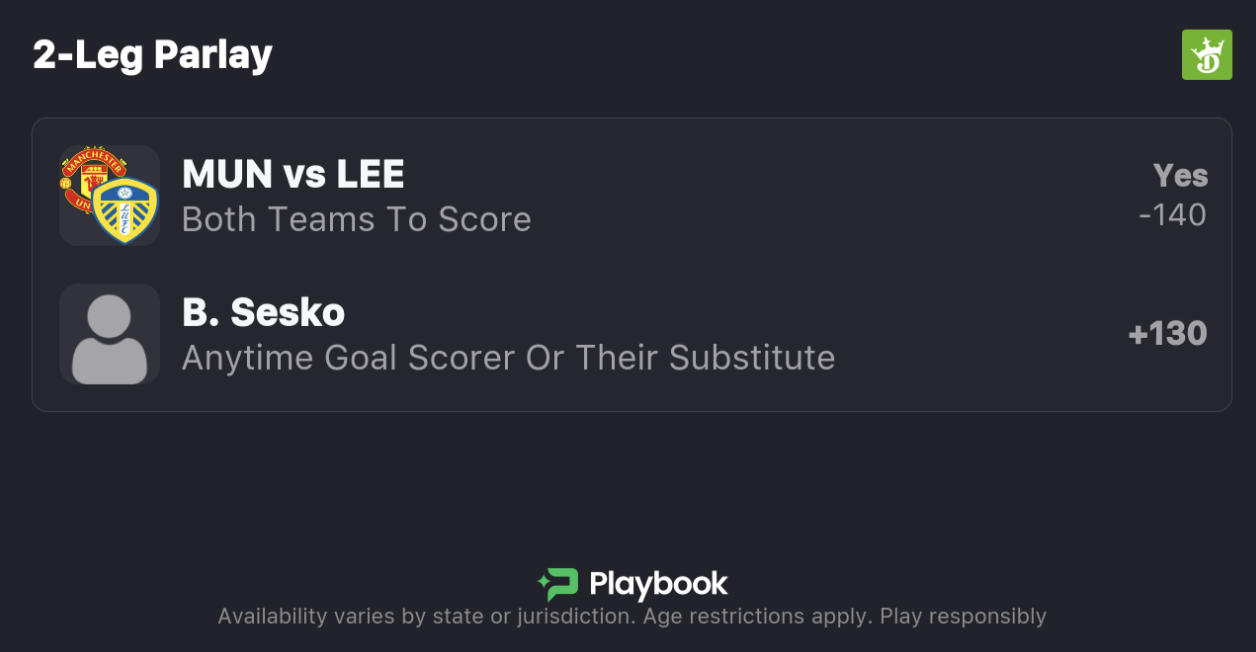Viewport: 1256px width, 652px height.
Task: Click B. Sesko's gray avatar placeholder
Action: point(109,334)
